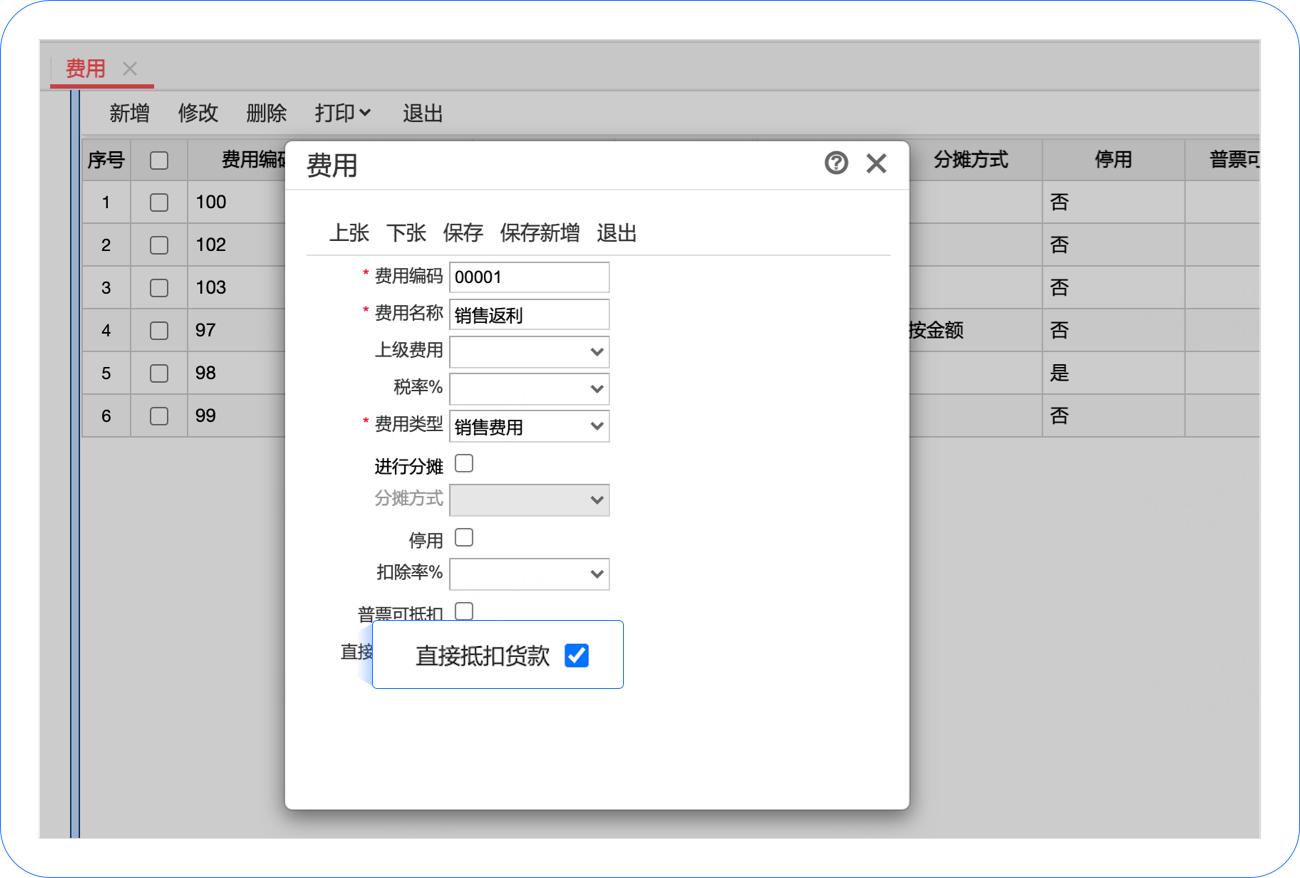Viewport: 1300px width, 878px height.
Task: Open the 上级费用 dropdown
Action: click(530, 352)
